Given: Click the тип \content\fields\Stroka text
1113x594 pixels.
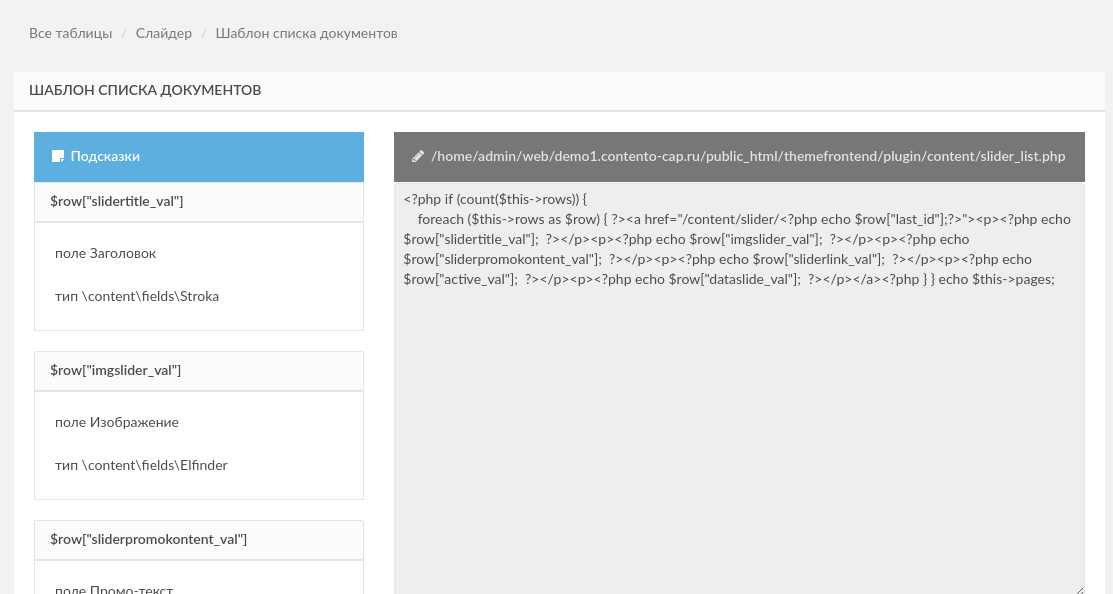Looking at the screenshot, I should pos(137,297).
